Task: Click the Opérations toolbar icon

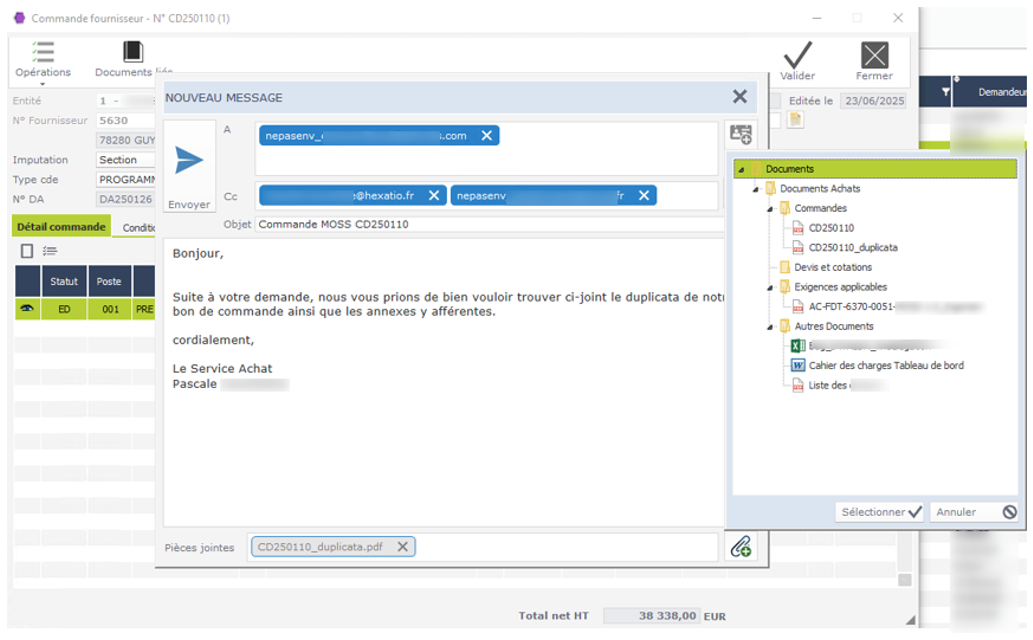Action: pos(42,52)
